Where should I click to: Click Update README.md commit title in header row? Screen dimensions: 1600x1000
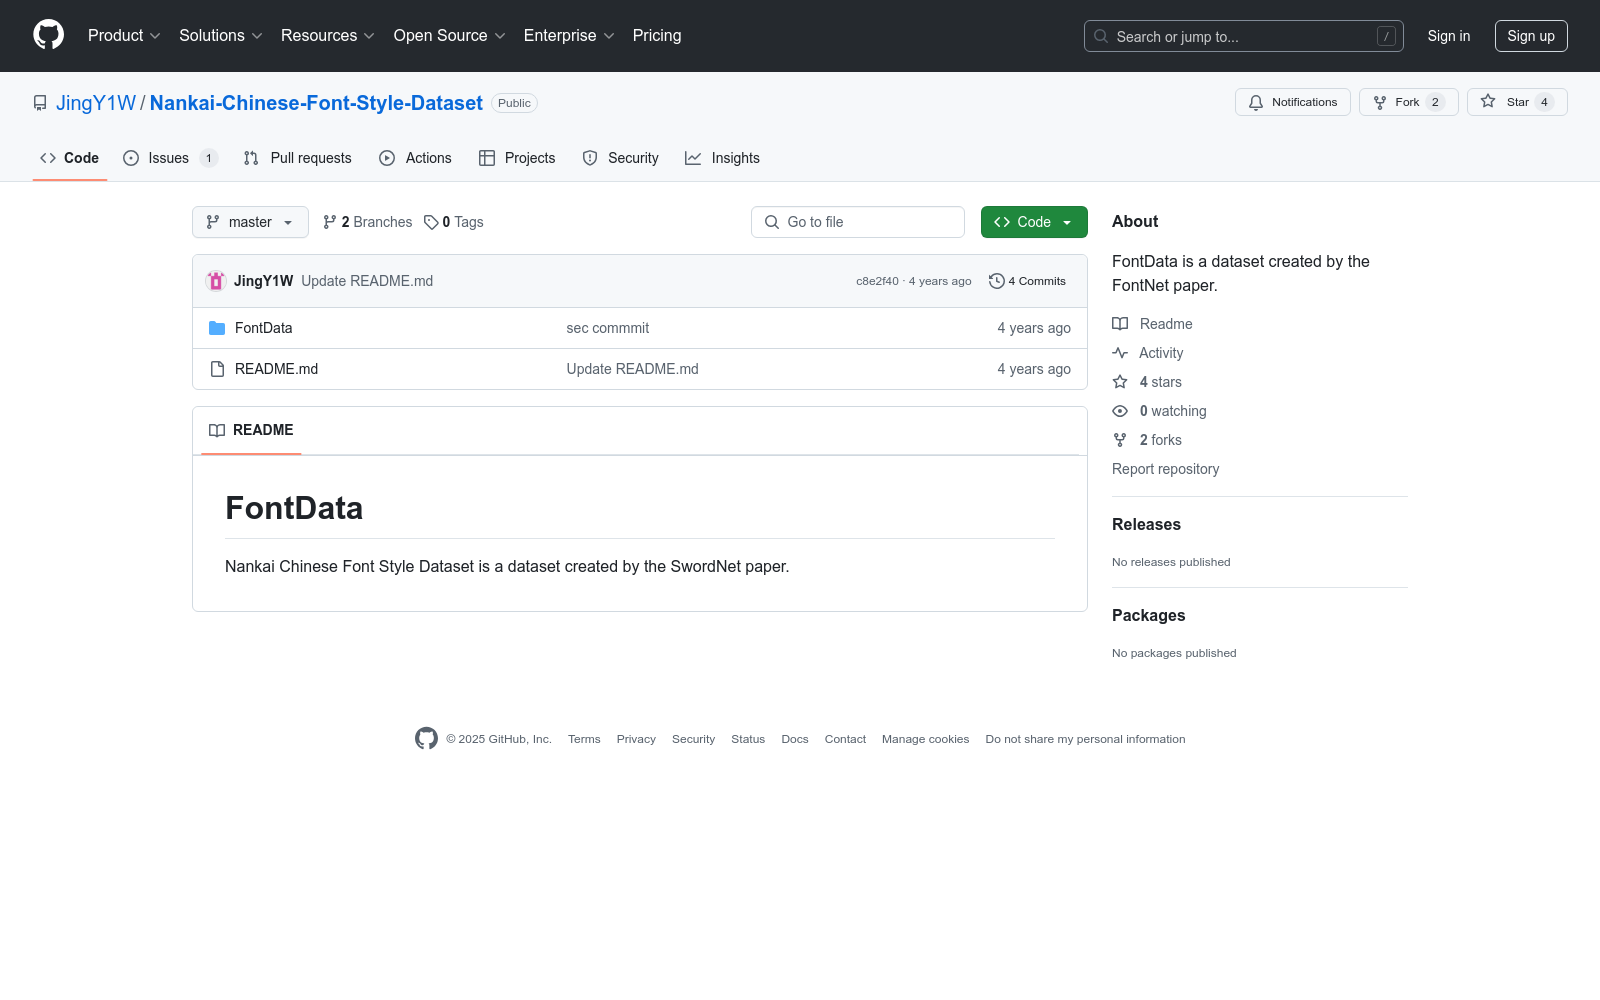(367, 281)
